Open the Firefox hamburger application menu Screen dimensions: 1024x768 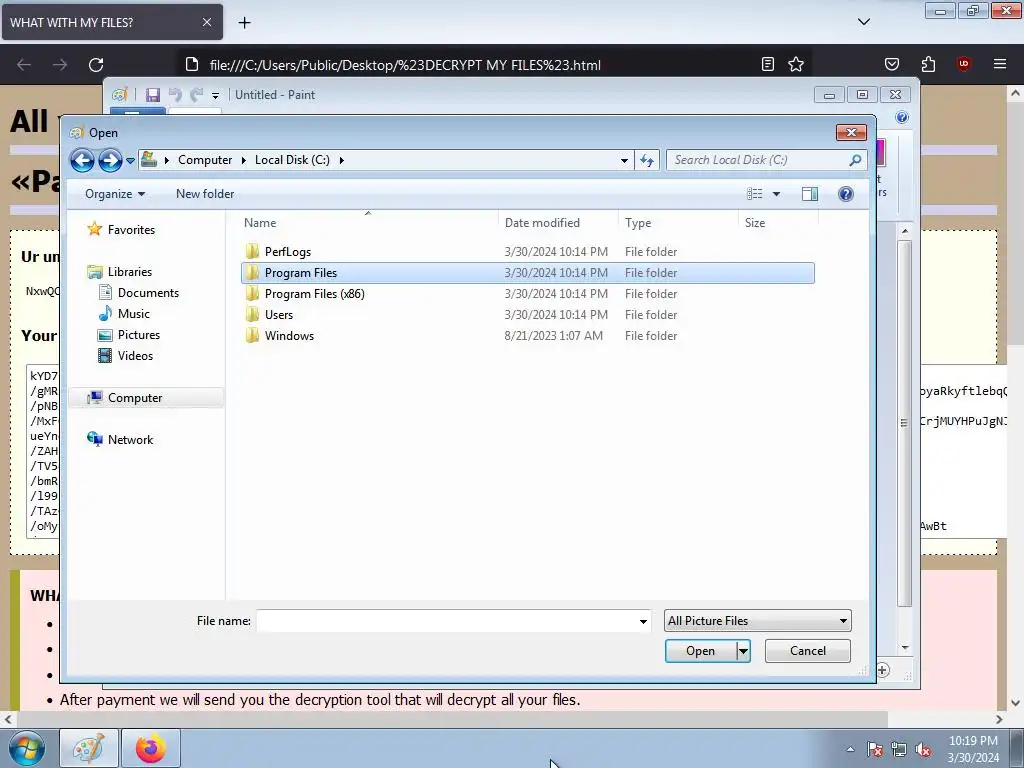click(1000, 64)
